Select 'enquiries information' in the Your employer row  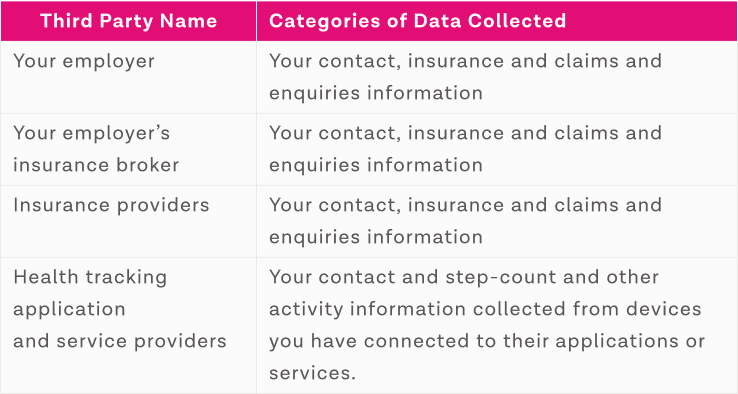[x=376, y=93]
